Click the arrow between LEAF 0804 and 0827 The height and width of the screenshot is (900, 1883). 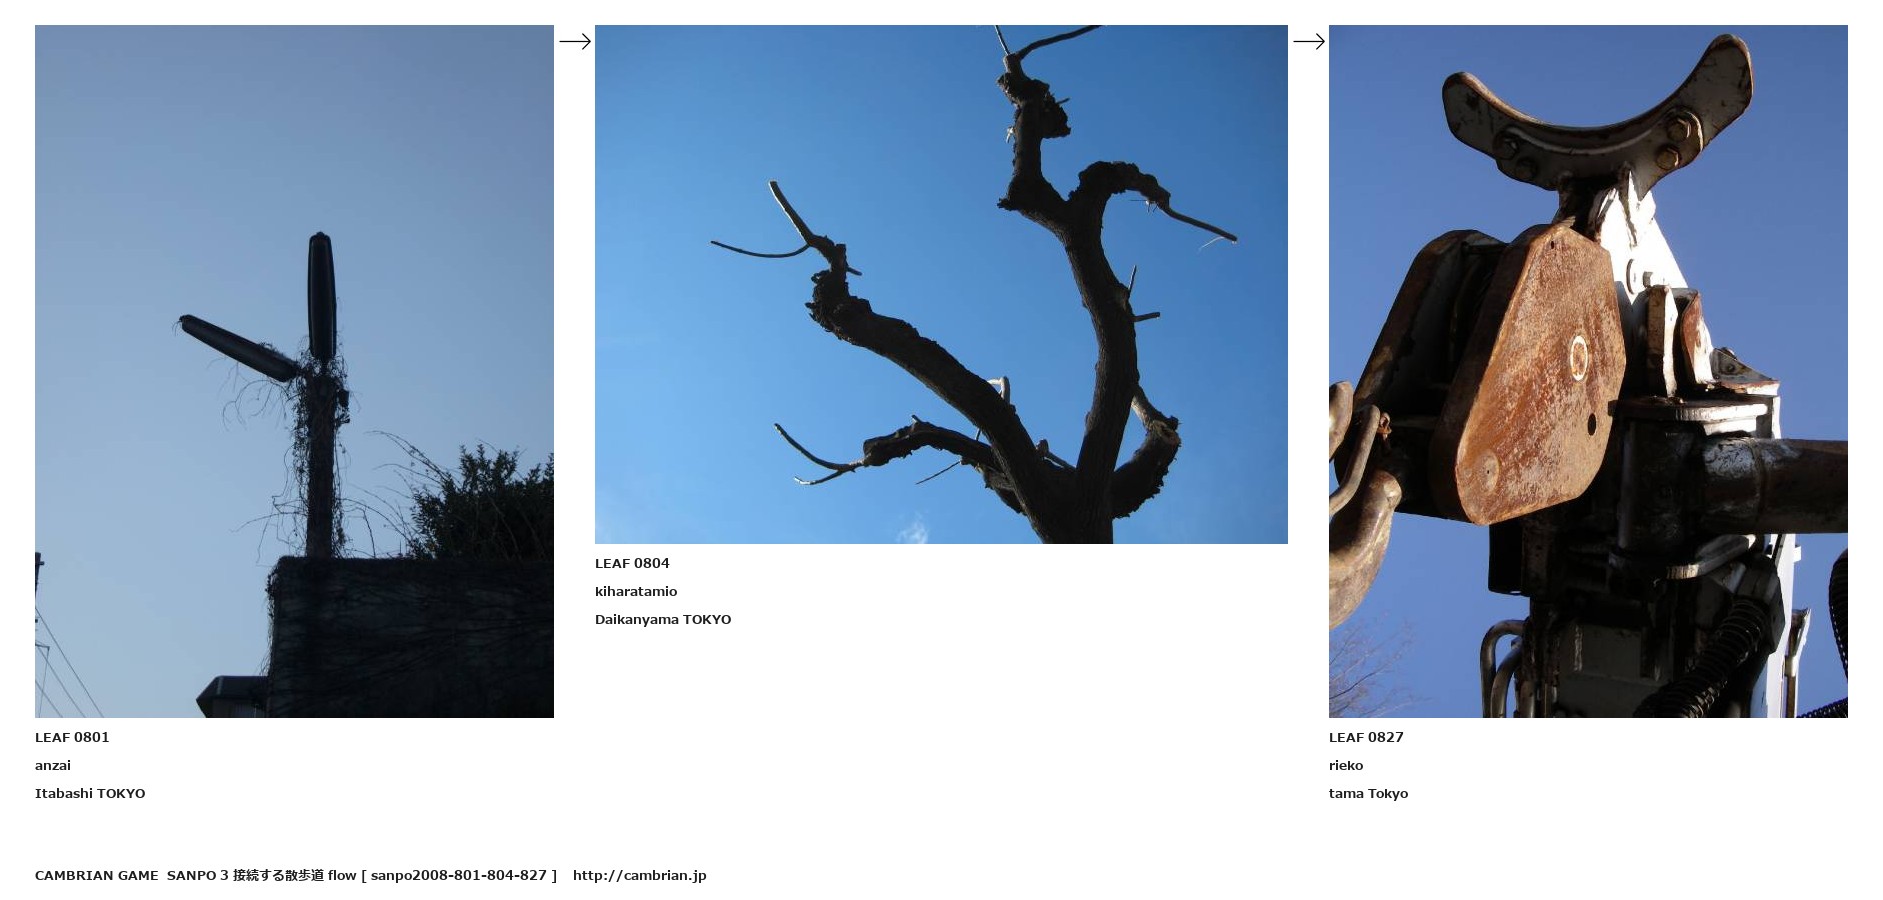1309,41
